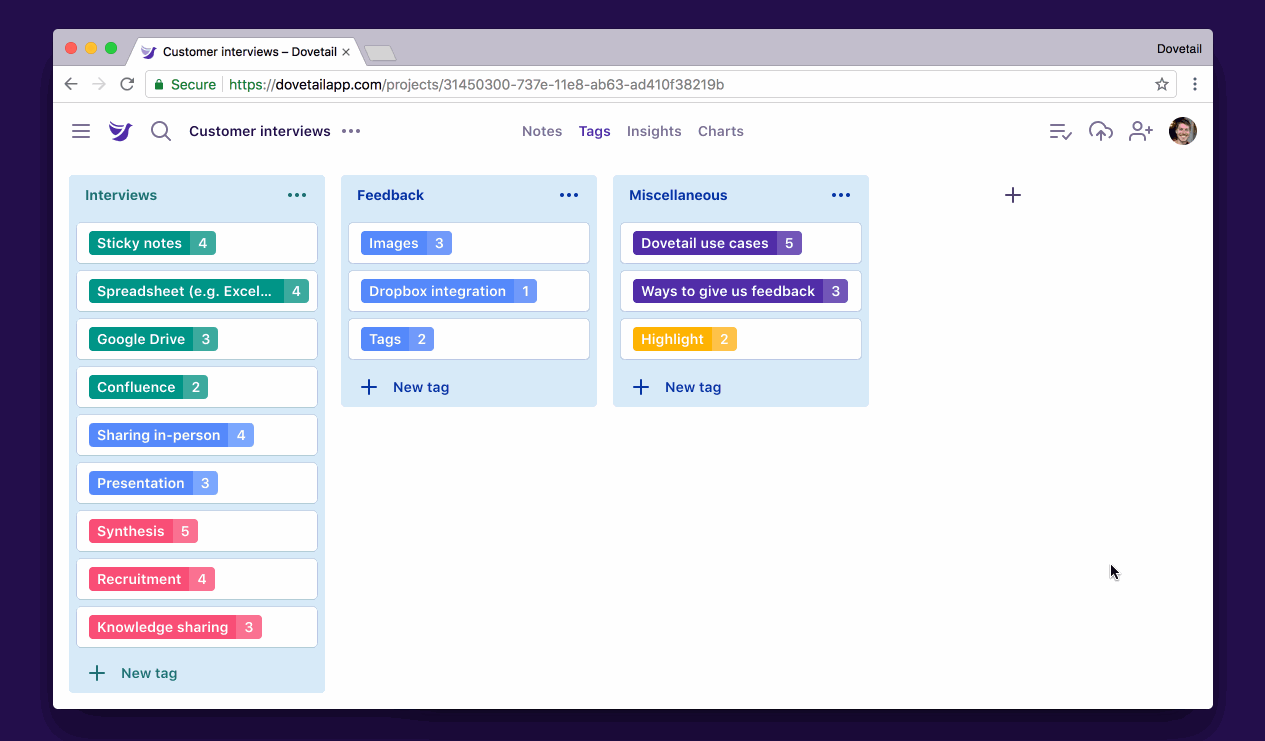1265x741 pixels.
Task: Click the Interviews column title
Action: click(x=121, y=195)
